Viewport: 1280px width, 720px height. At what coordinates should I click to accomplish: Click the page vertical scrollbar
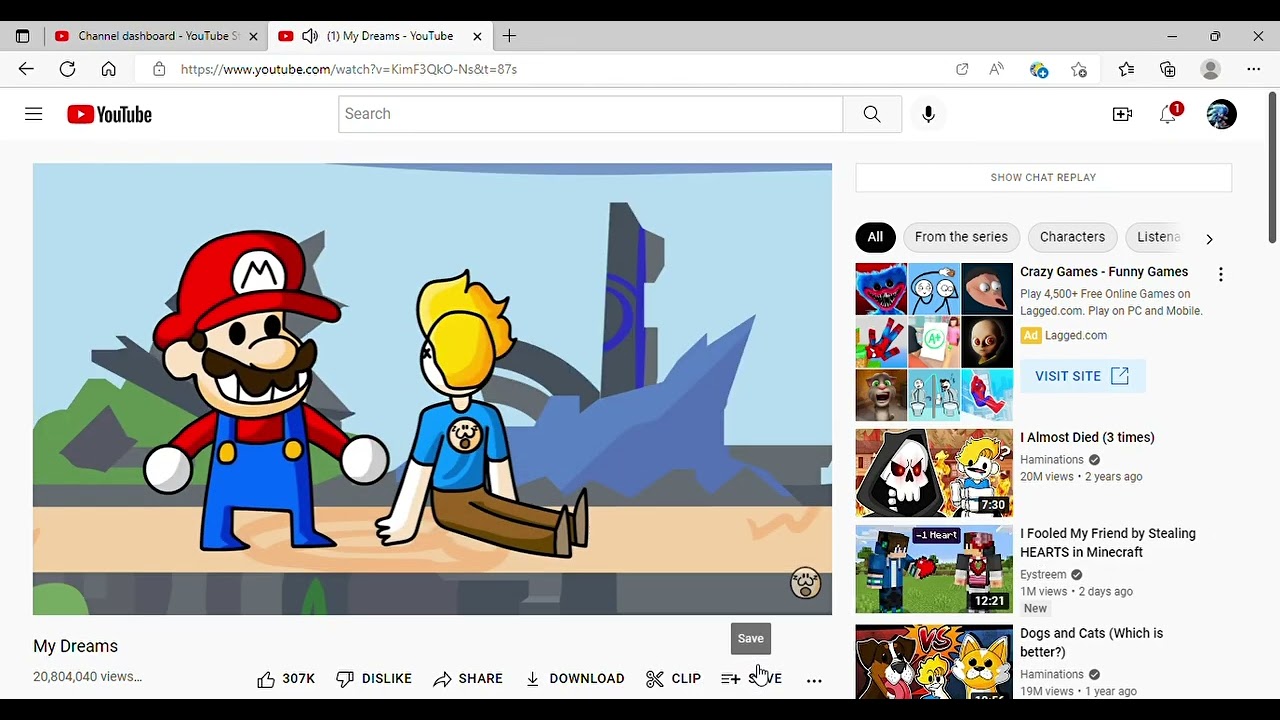[1272, 167]
